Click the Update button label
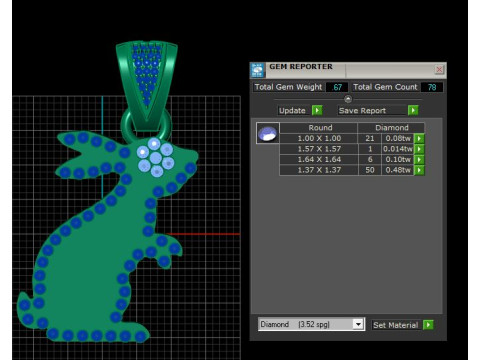Image resolution: width=480 pixels, height=360 pixels. click(x=292, y=111)
